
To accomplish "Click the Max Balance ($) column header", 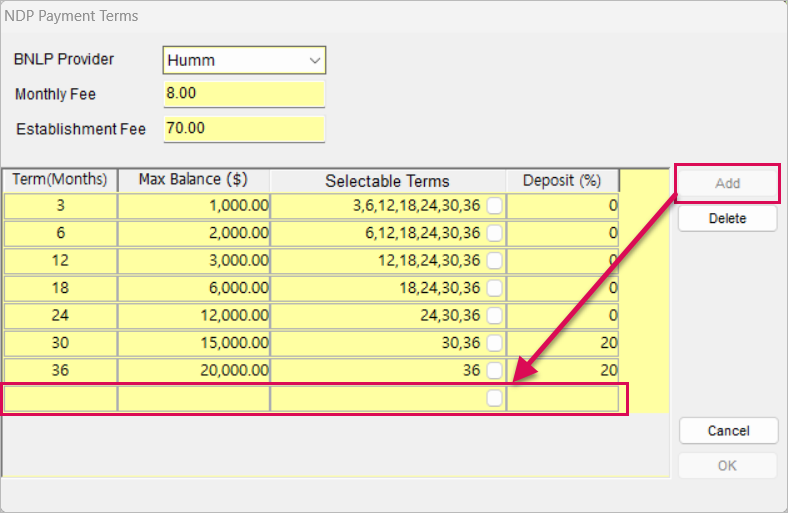I will coord(194,180).
